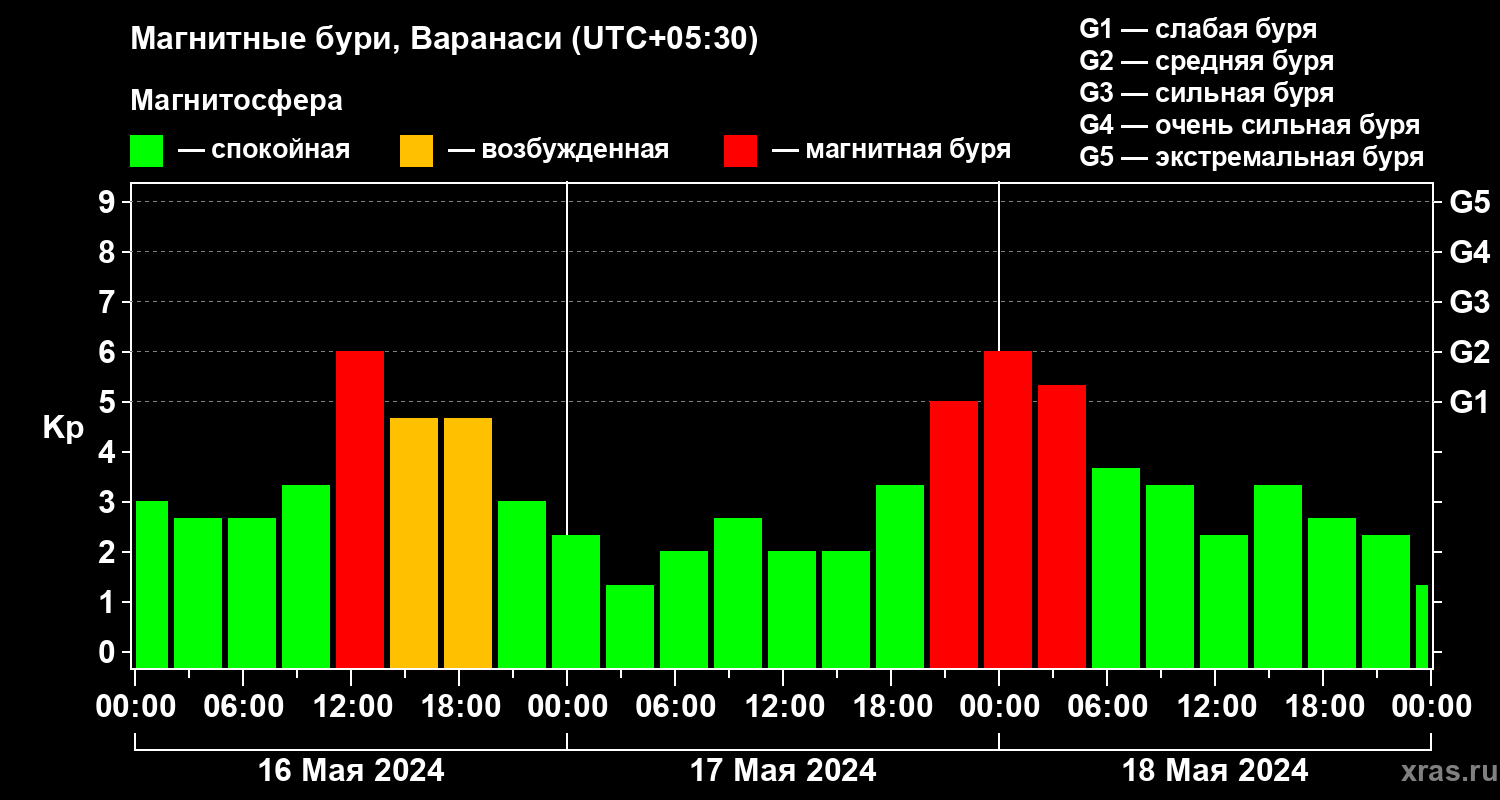Image resolution: width=1500 pixels, height=800 pixels.
Task: Click the '18 Мая 2024' date label
Action: [x=1215, y=771]
